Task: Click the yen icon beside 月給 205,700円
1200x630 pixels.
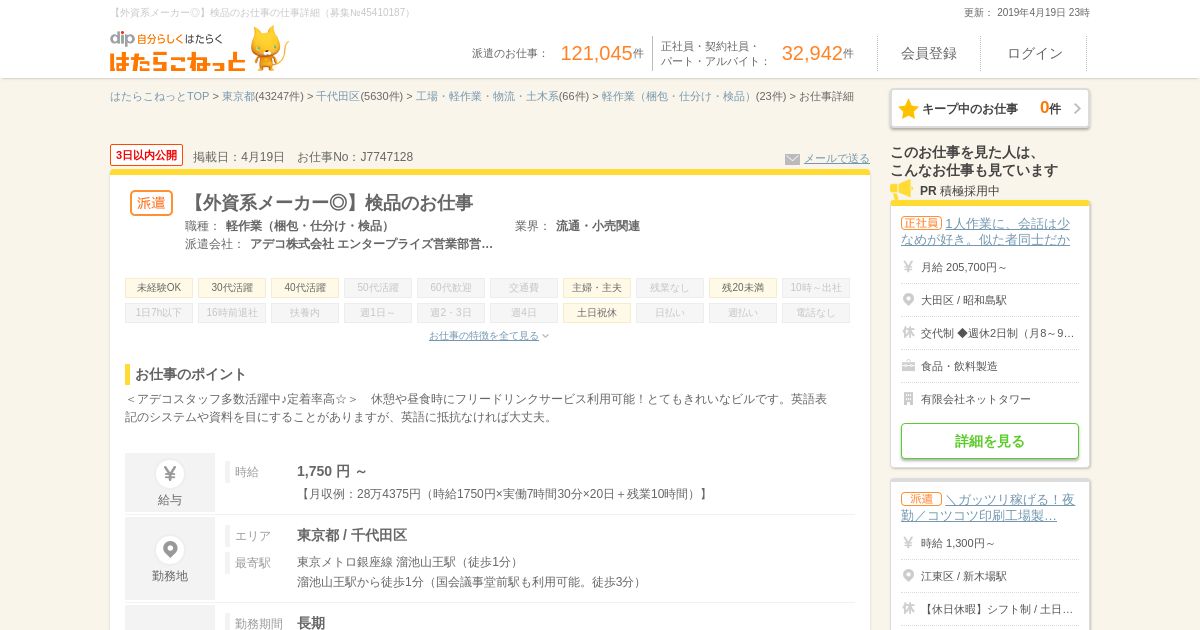Action: pos(908,267)
